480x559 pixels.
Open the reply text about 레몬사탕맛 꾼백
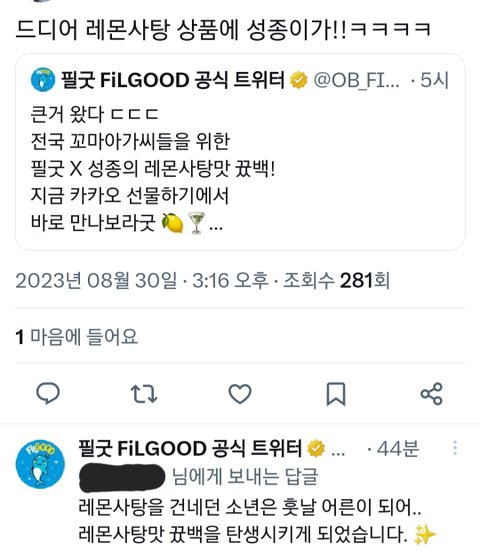click(257, 520)
